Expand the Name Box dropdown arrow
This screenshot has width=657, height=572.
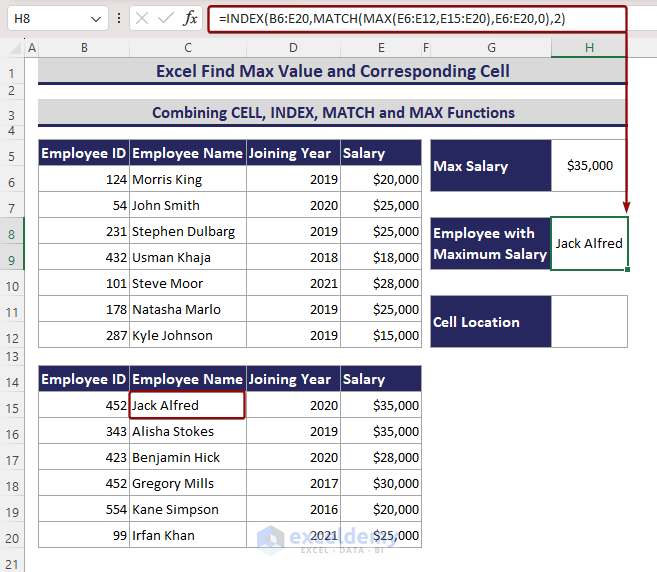[95, 19]
